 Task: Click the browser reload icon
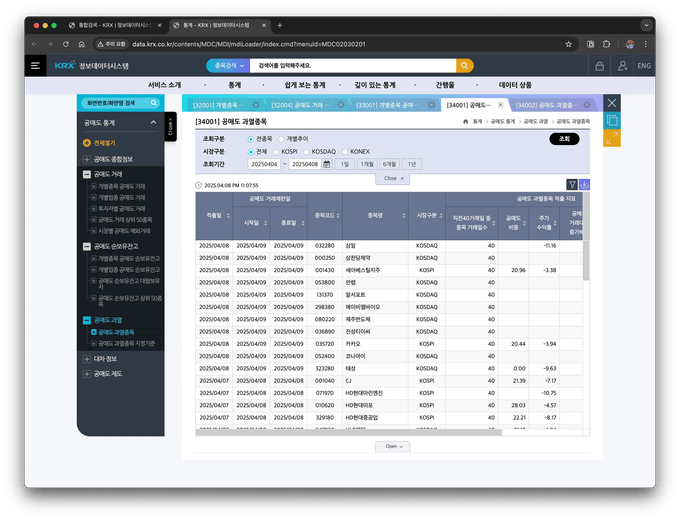coord(65,44)
